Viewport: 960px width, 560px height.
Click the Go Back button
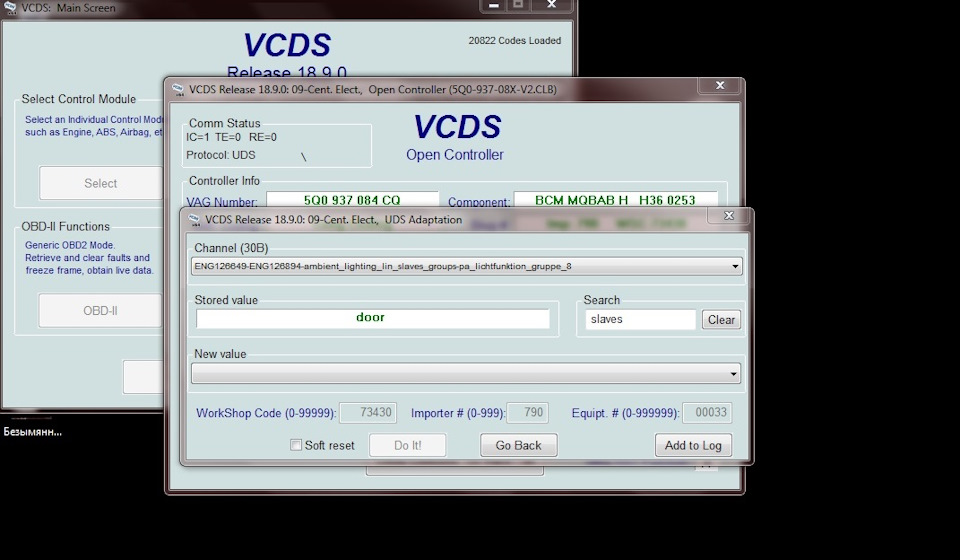pos(518,445)
